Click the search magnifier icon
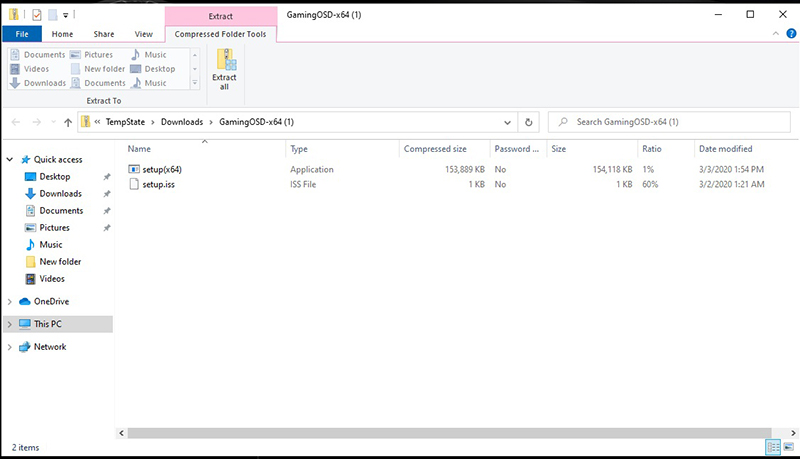 click(563, 122)
